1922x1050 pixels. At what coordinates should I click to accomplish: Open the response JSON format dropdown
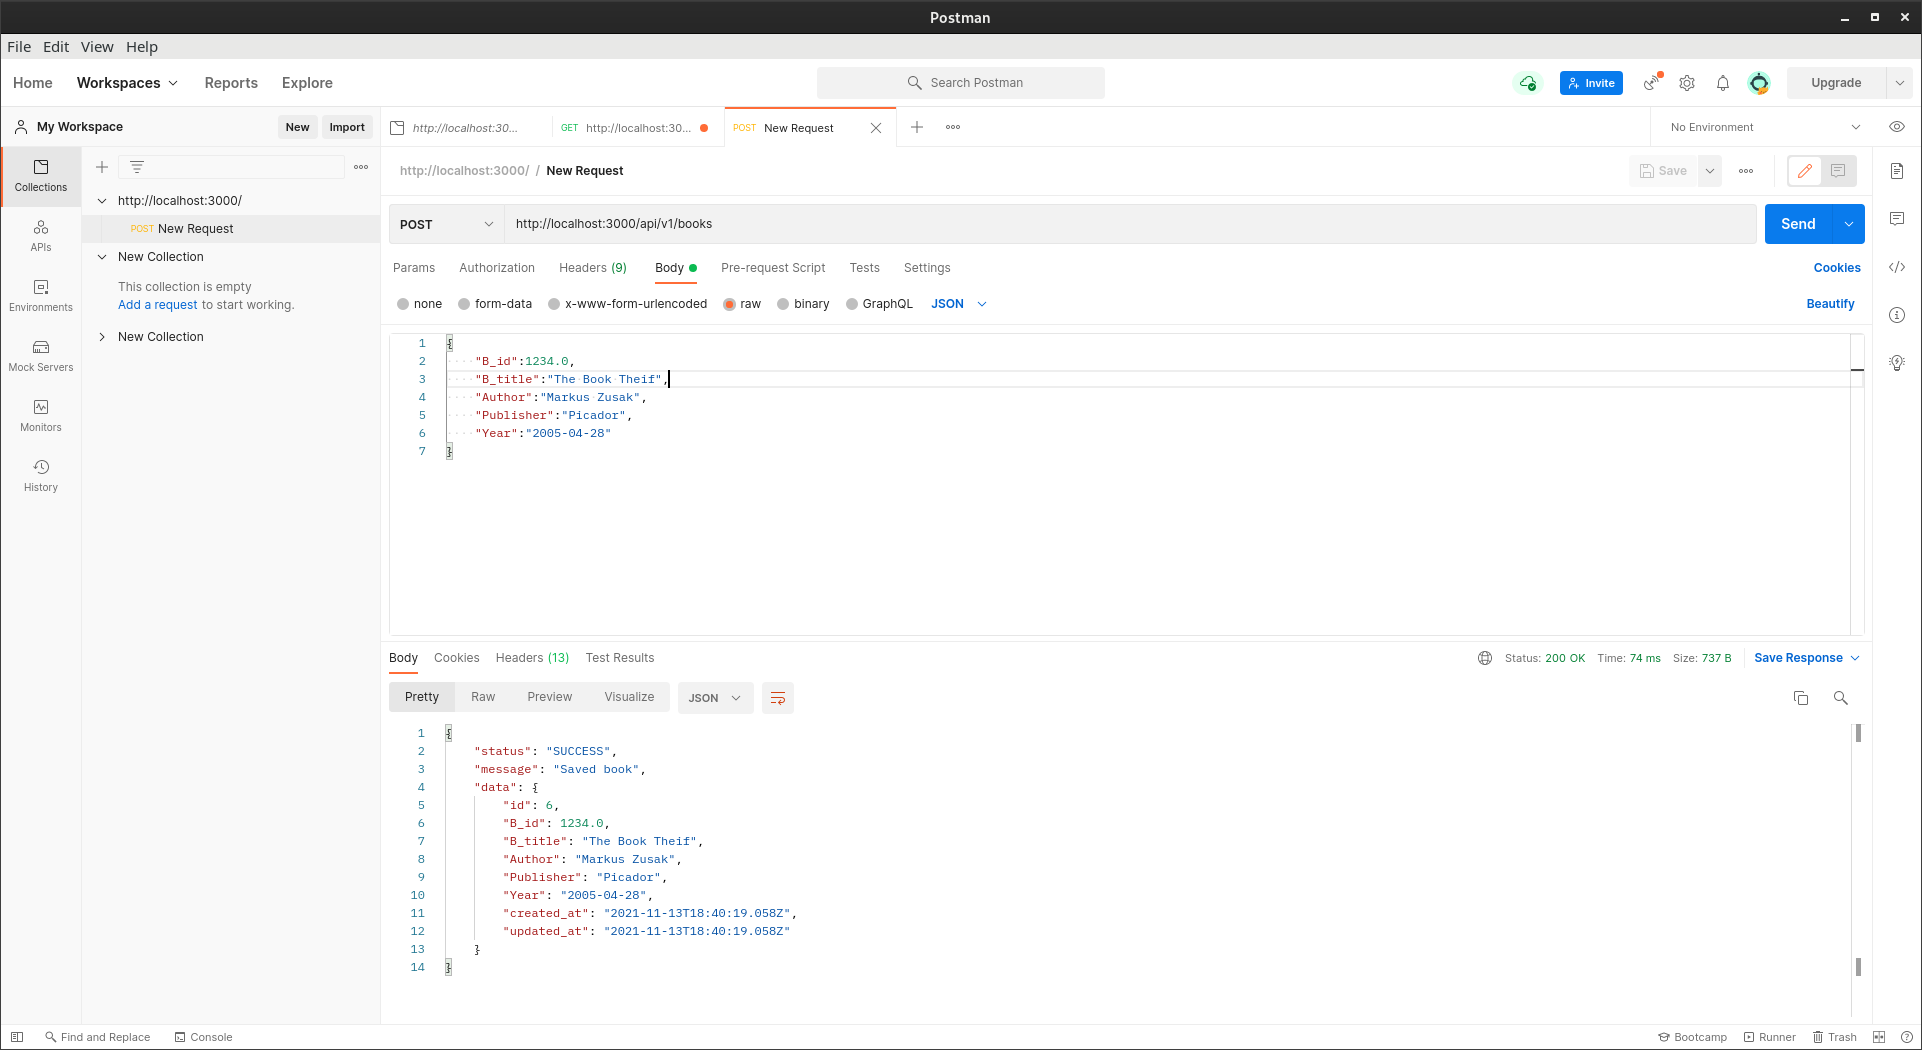coord(715,698)
